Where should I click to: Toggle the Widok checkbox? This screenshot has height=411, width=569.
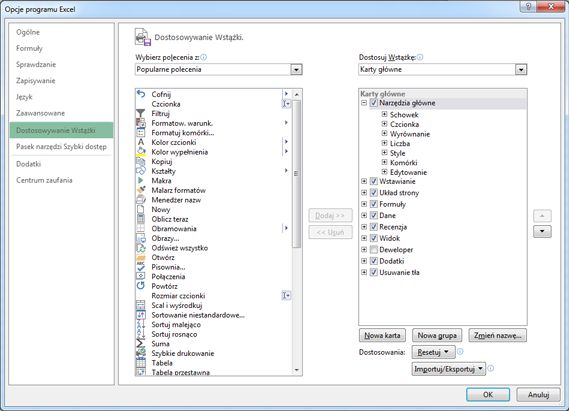pyautogui.click(x=374, y=238)
